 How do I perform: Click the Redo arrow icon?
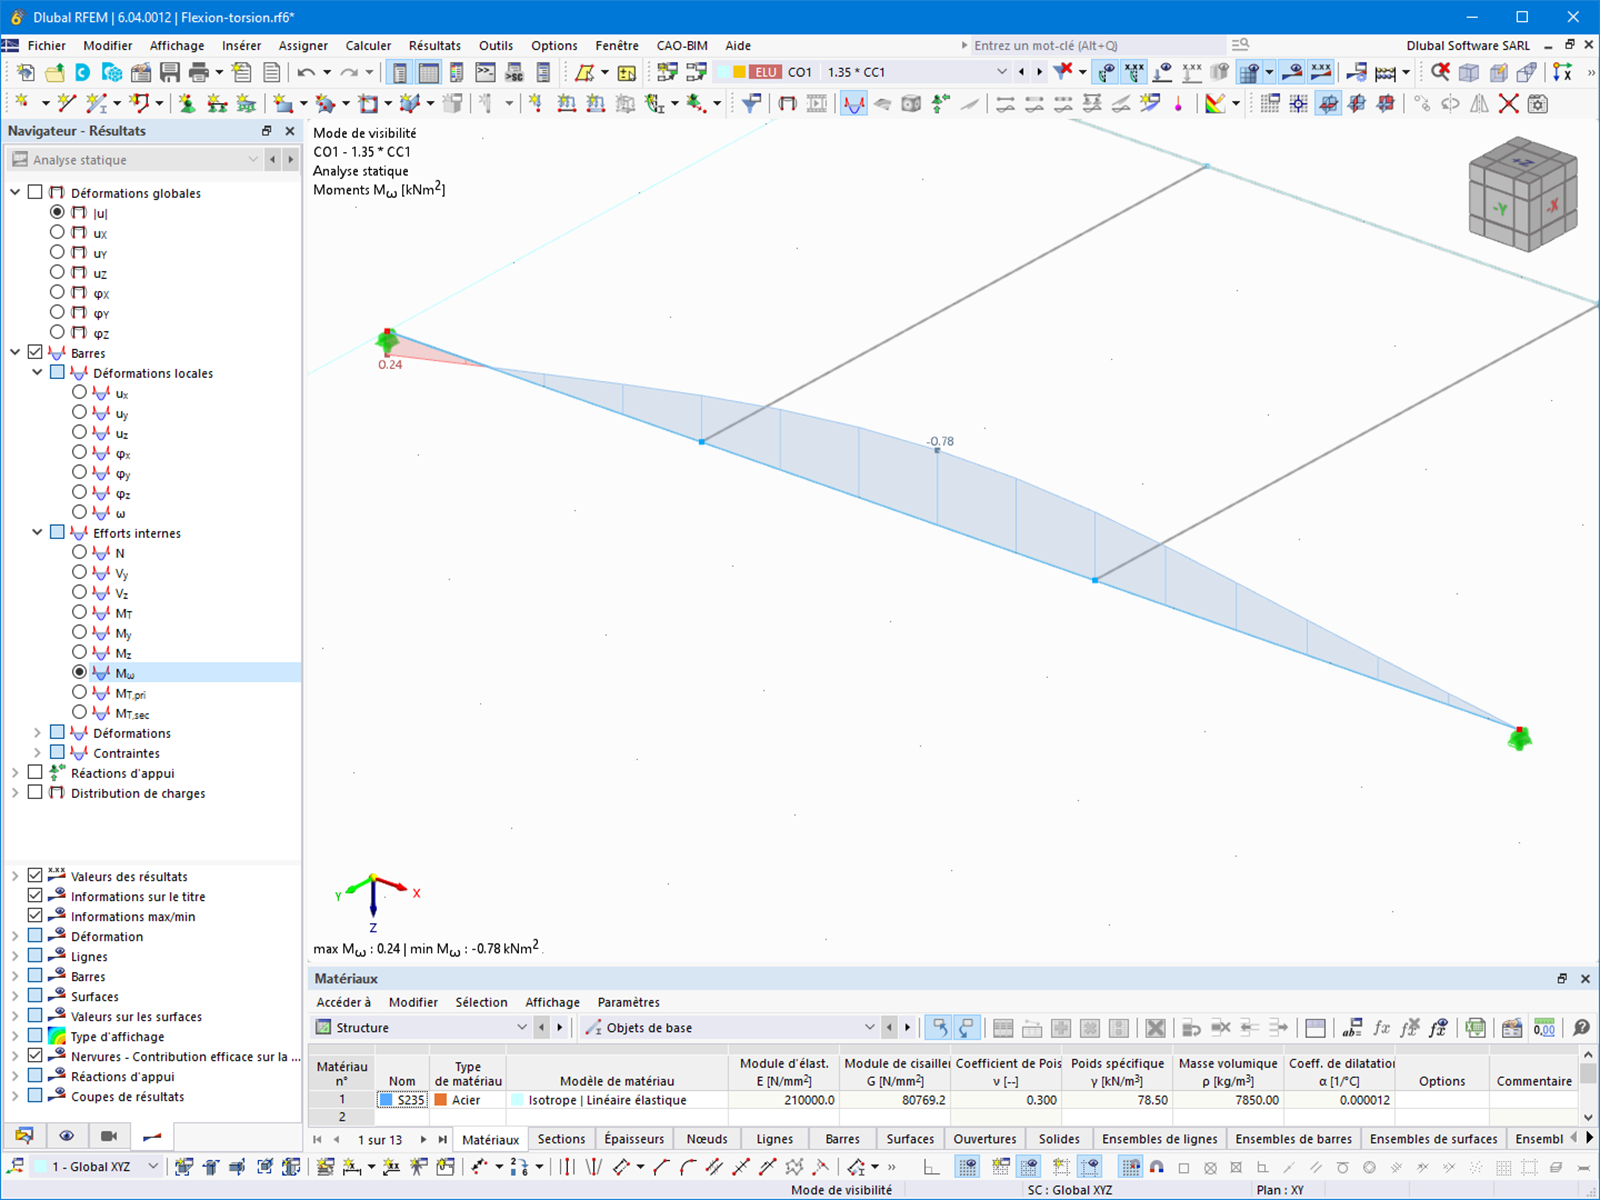coord(349,72)
